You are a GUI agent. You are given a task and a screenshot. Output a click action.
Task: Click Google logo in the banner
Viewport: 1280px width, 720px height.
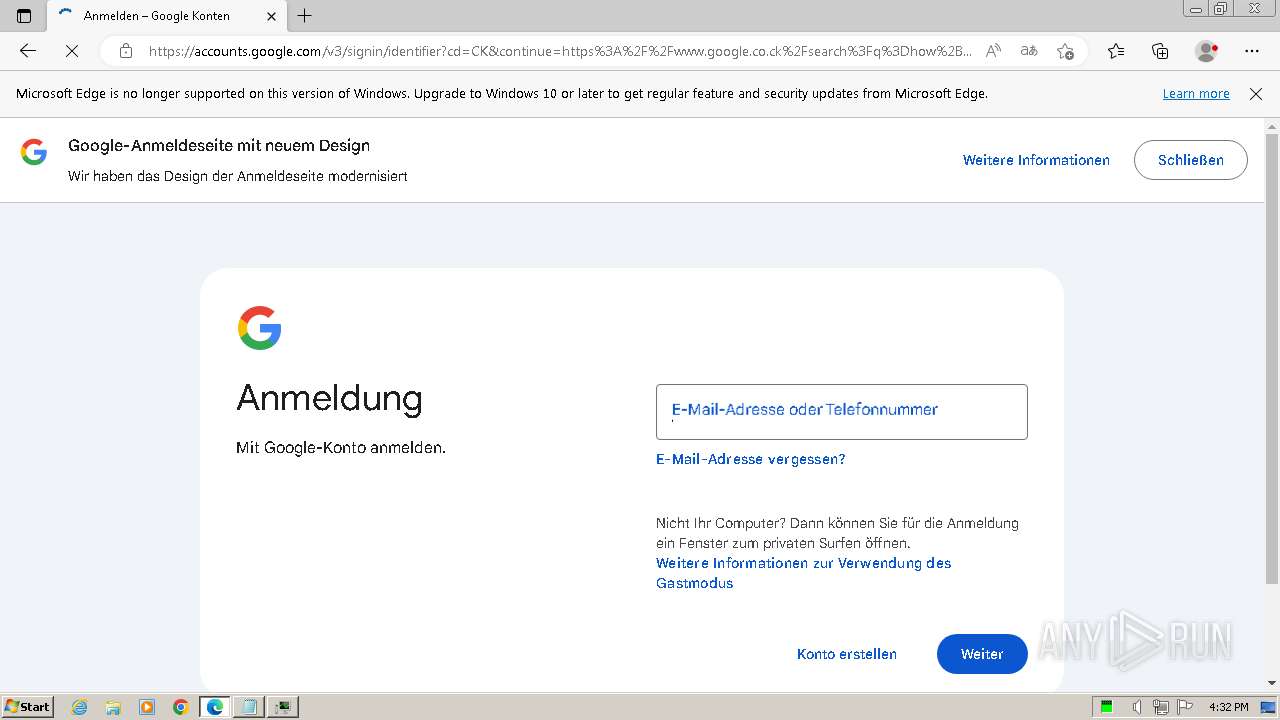pyautogui.click(x=34, y=152)
